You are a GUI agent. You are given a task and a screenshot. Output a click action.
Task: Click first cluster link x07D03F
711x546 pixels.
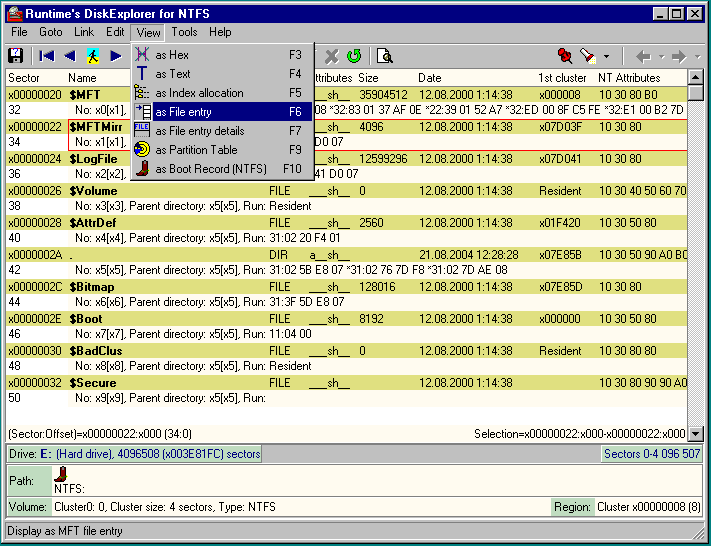pyautogui.click(x=560, y=127)
